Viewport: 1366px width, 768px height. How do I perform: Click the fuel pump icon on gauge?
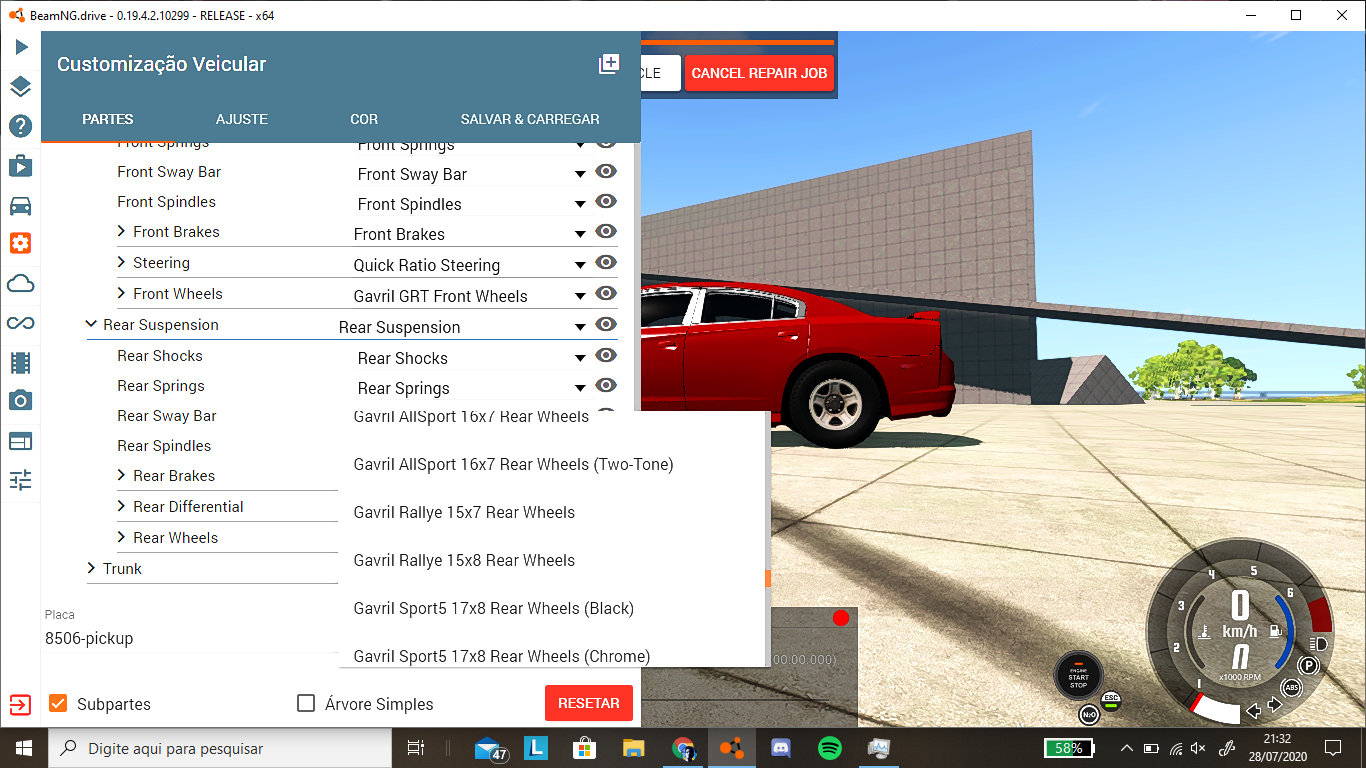(x=1275, y=632)
